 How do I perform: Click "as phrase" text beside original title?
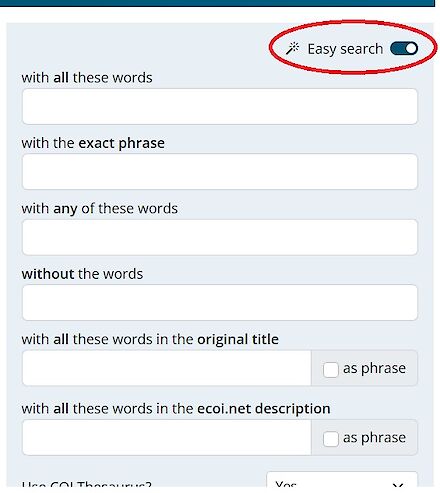[374, 369]
